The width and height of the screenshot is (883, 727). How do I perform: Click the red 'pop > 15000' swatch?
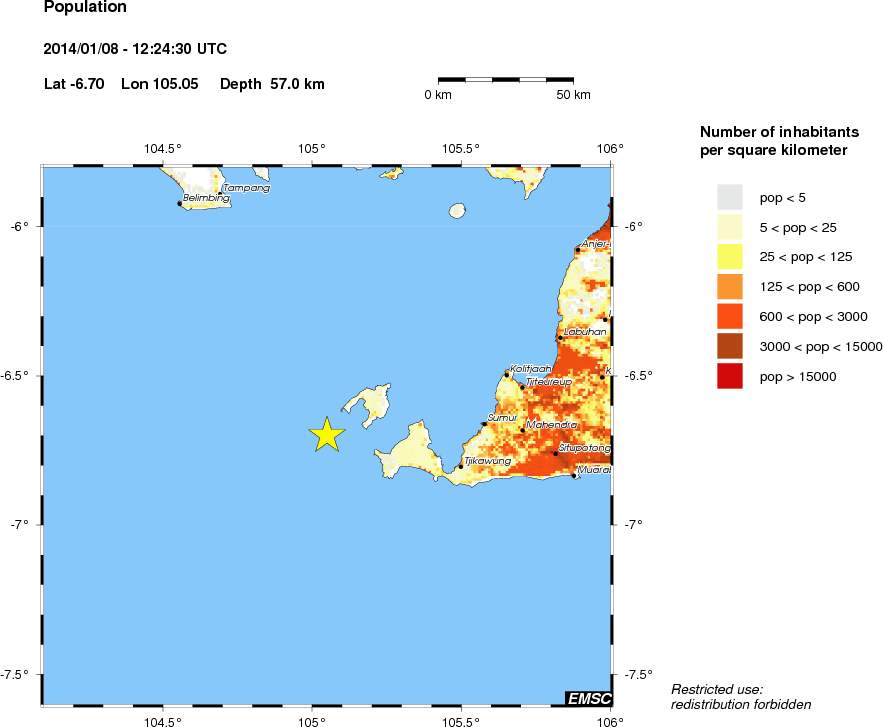click(730, 377)
